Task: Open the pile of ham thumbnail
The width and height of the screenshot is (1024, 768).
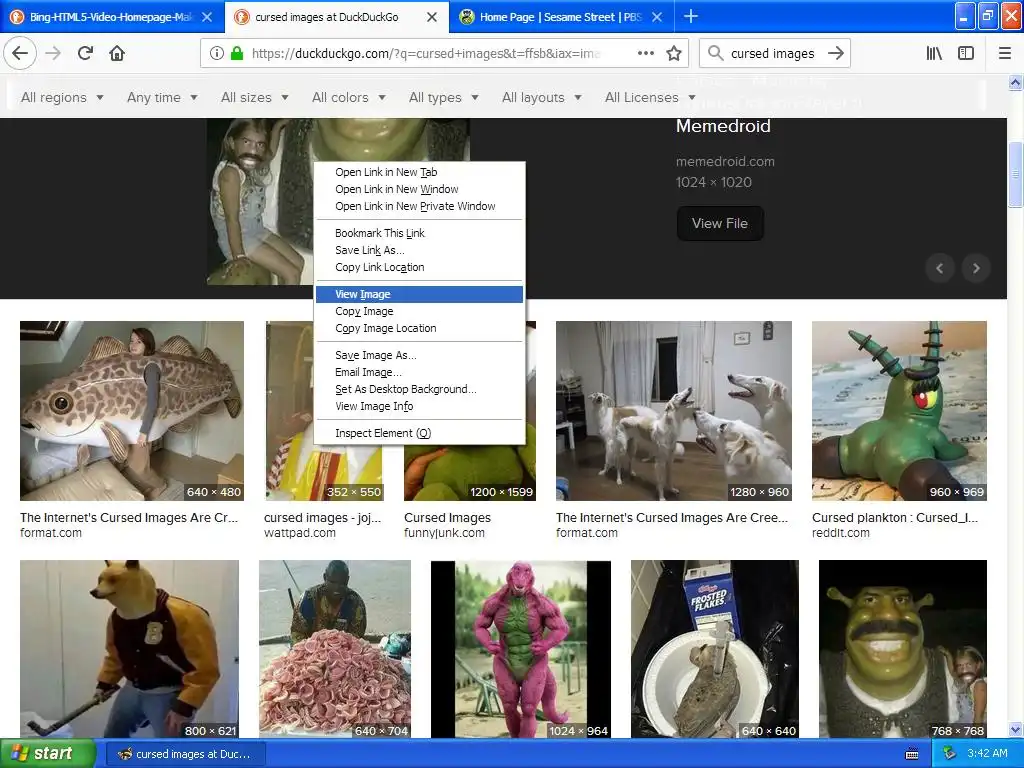Action: click(335, 648)
